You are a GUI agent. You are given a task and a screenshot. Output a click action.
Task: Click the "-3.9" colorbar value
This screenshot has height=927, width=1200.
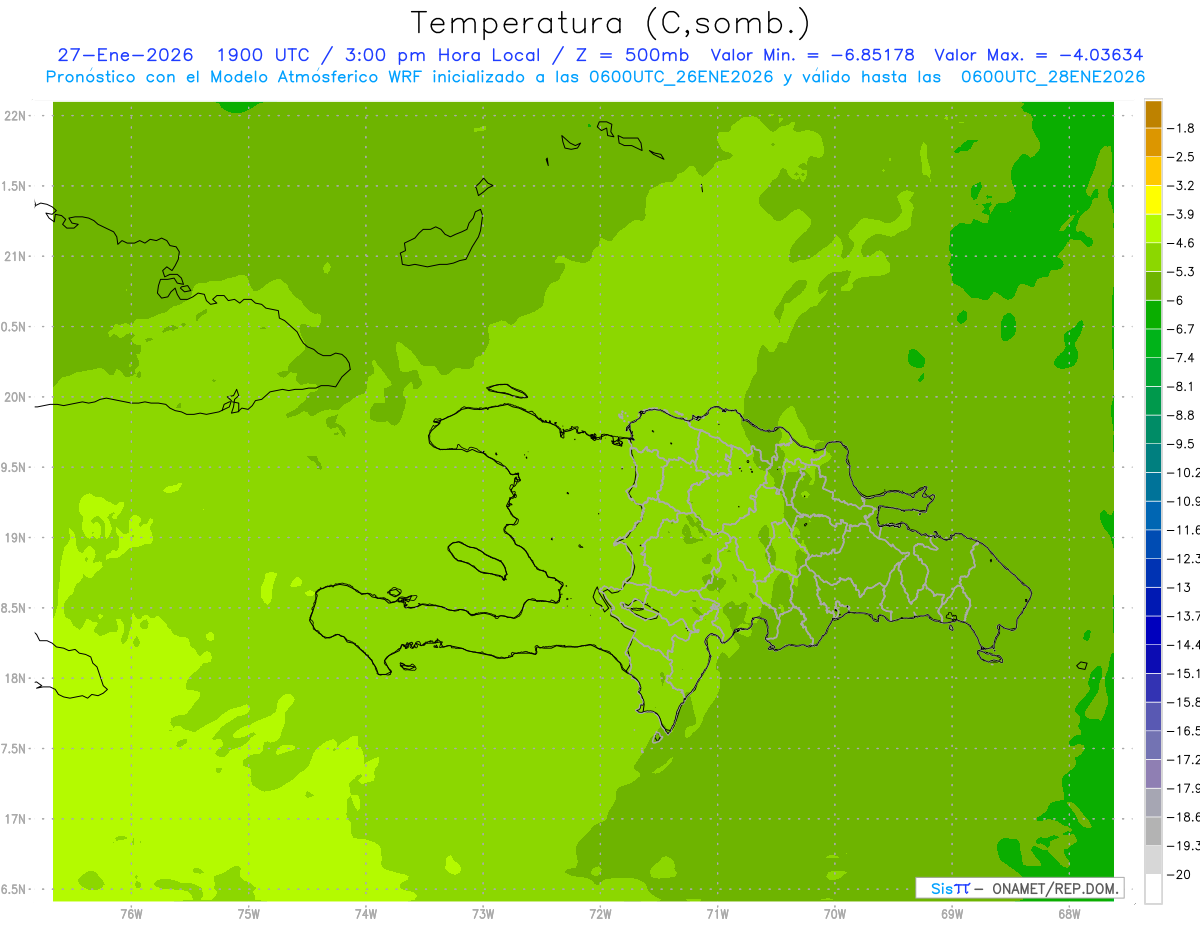click(x=1181, y=214)
